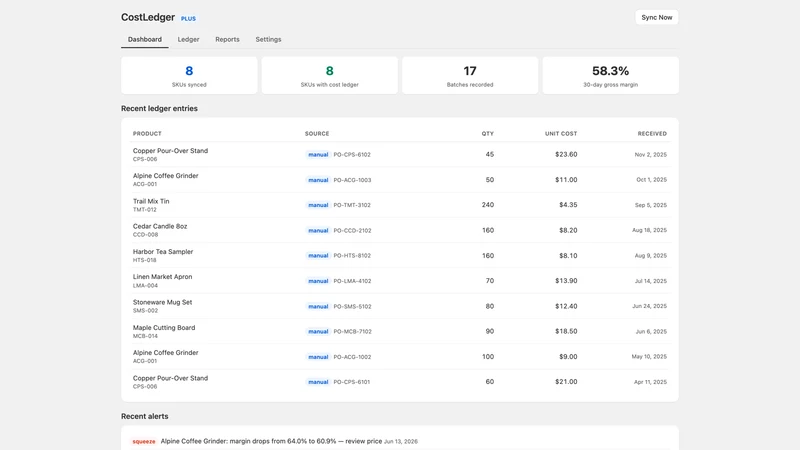
Task: Click the HTS-018 SKU code
Action: (x=144, y=260)
